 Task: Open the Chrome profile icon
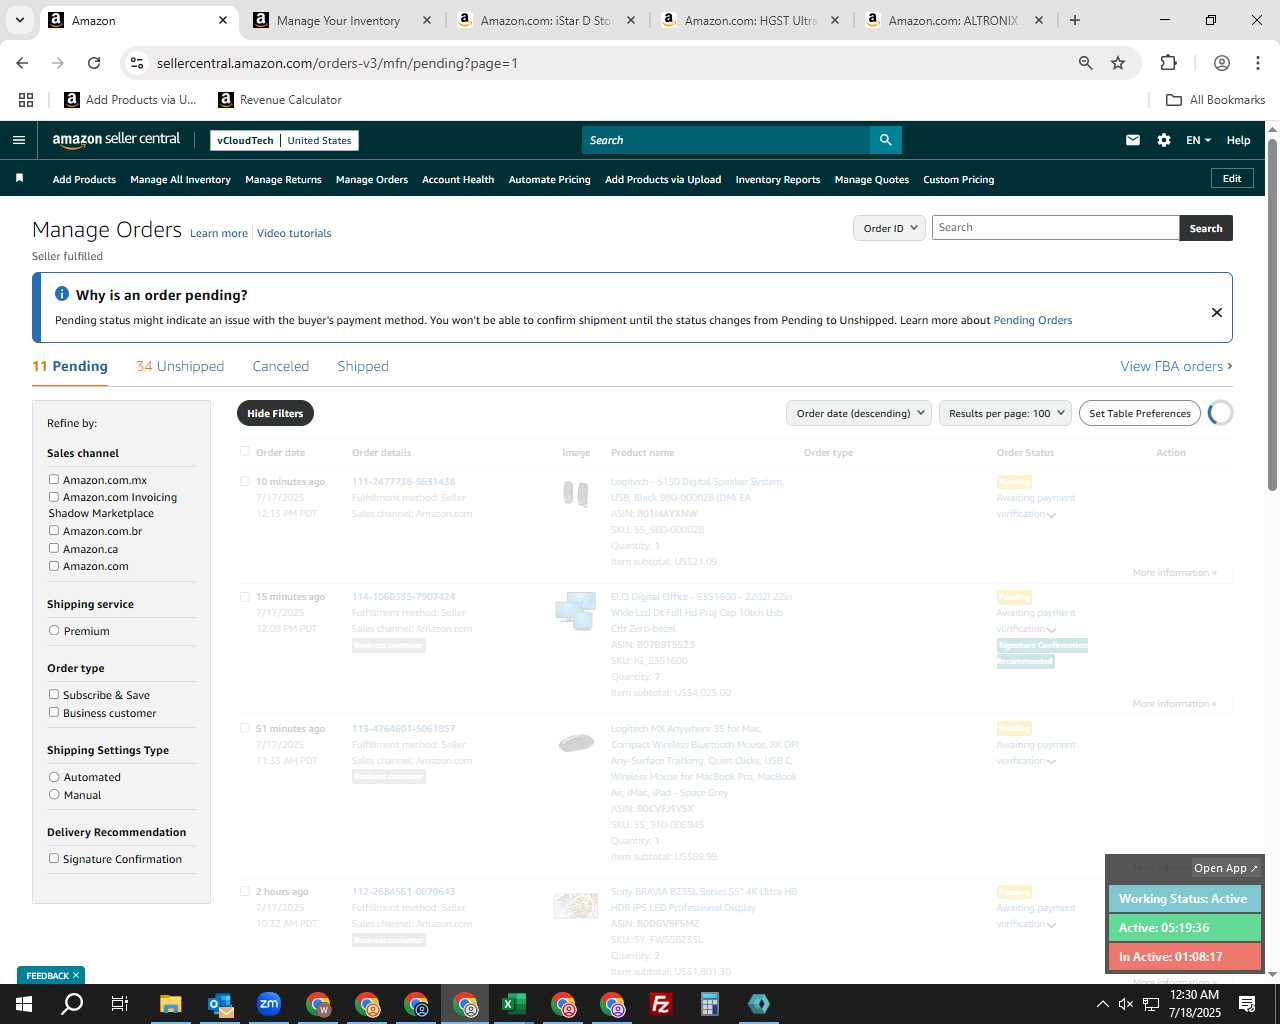pyautogui.click(x=1222, y=63)
